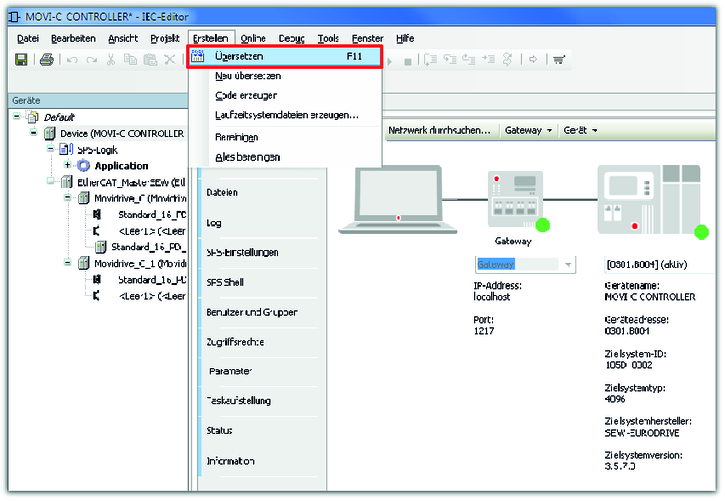The image size is (725, 501).
Task: Click the Paste clipboard toolbar icon
Action: click(148, 60)
